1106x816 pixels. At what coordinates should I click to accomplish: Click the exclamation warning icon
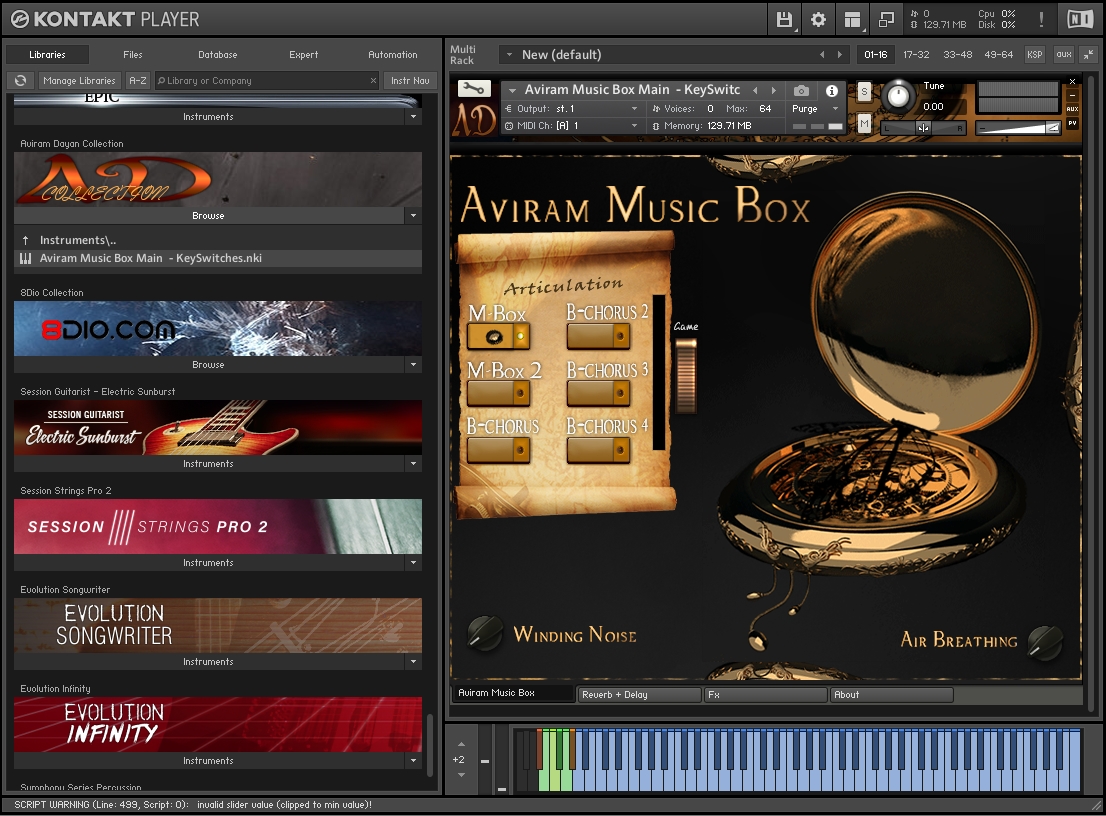tap(1041, 20)
